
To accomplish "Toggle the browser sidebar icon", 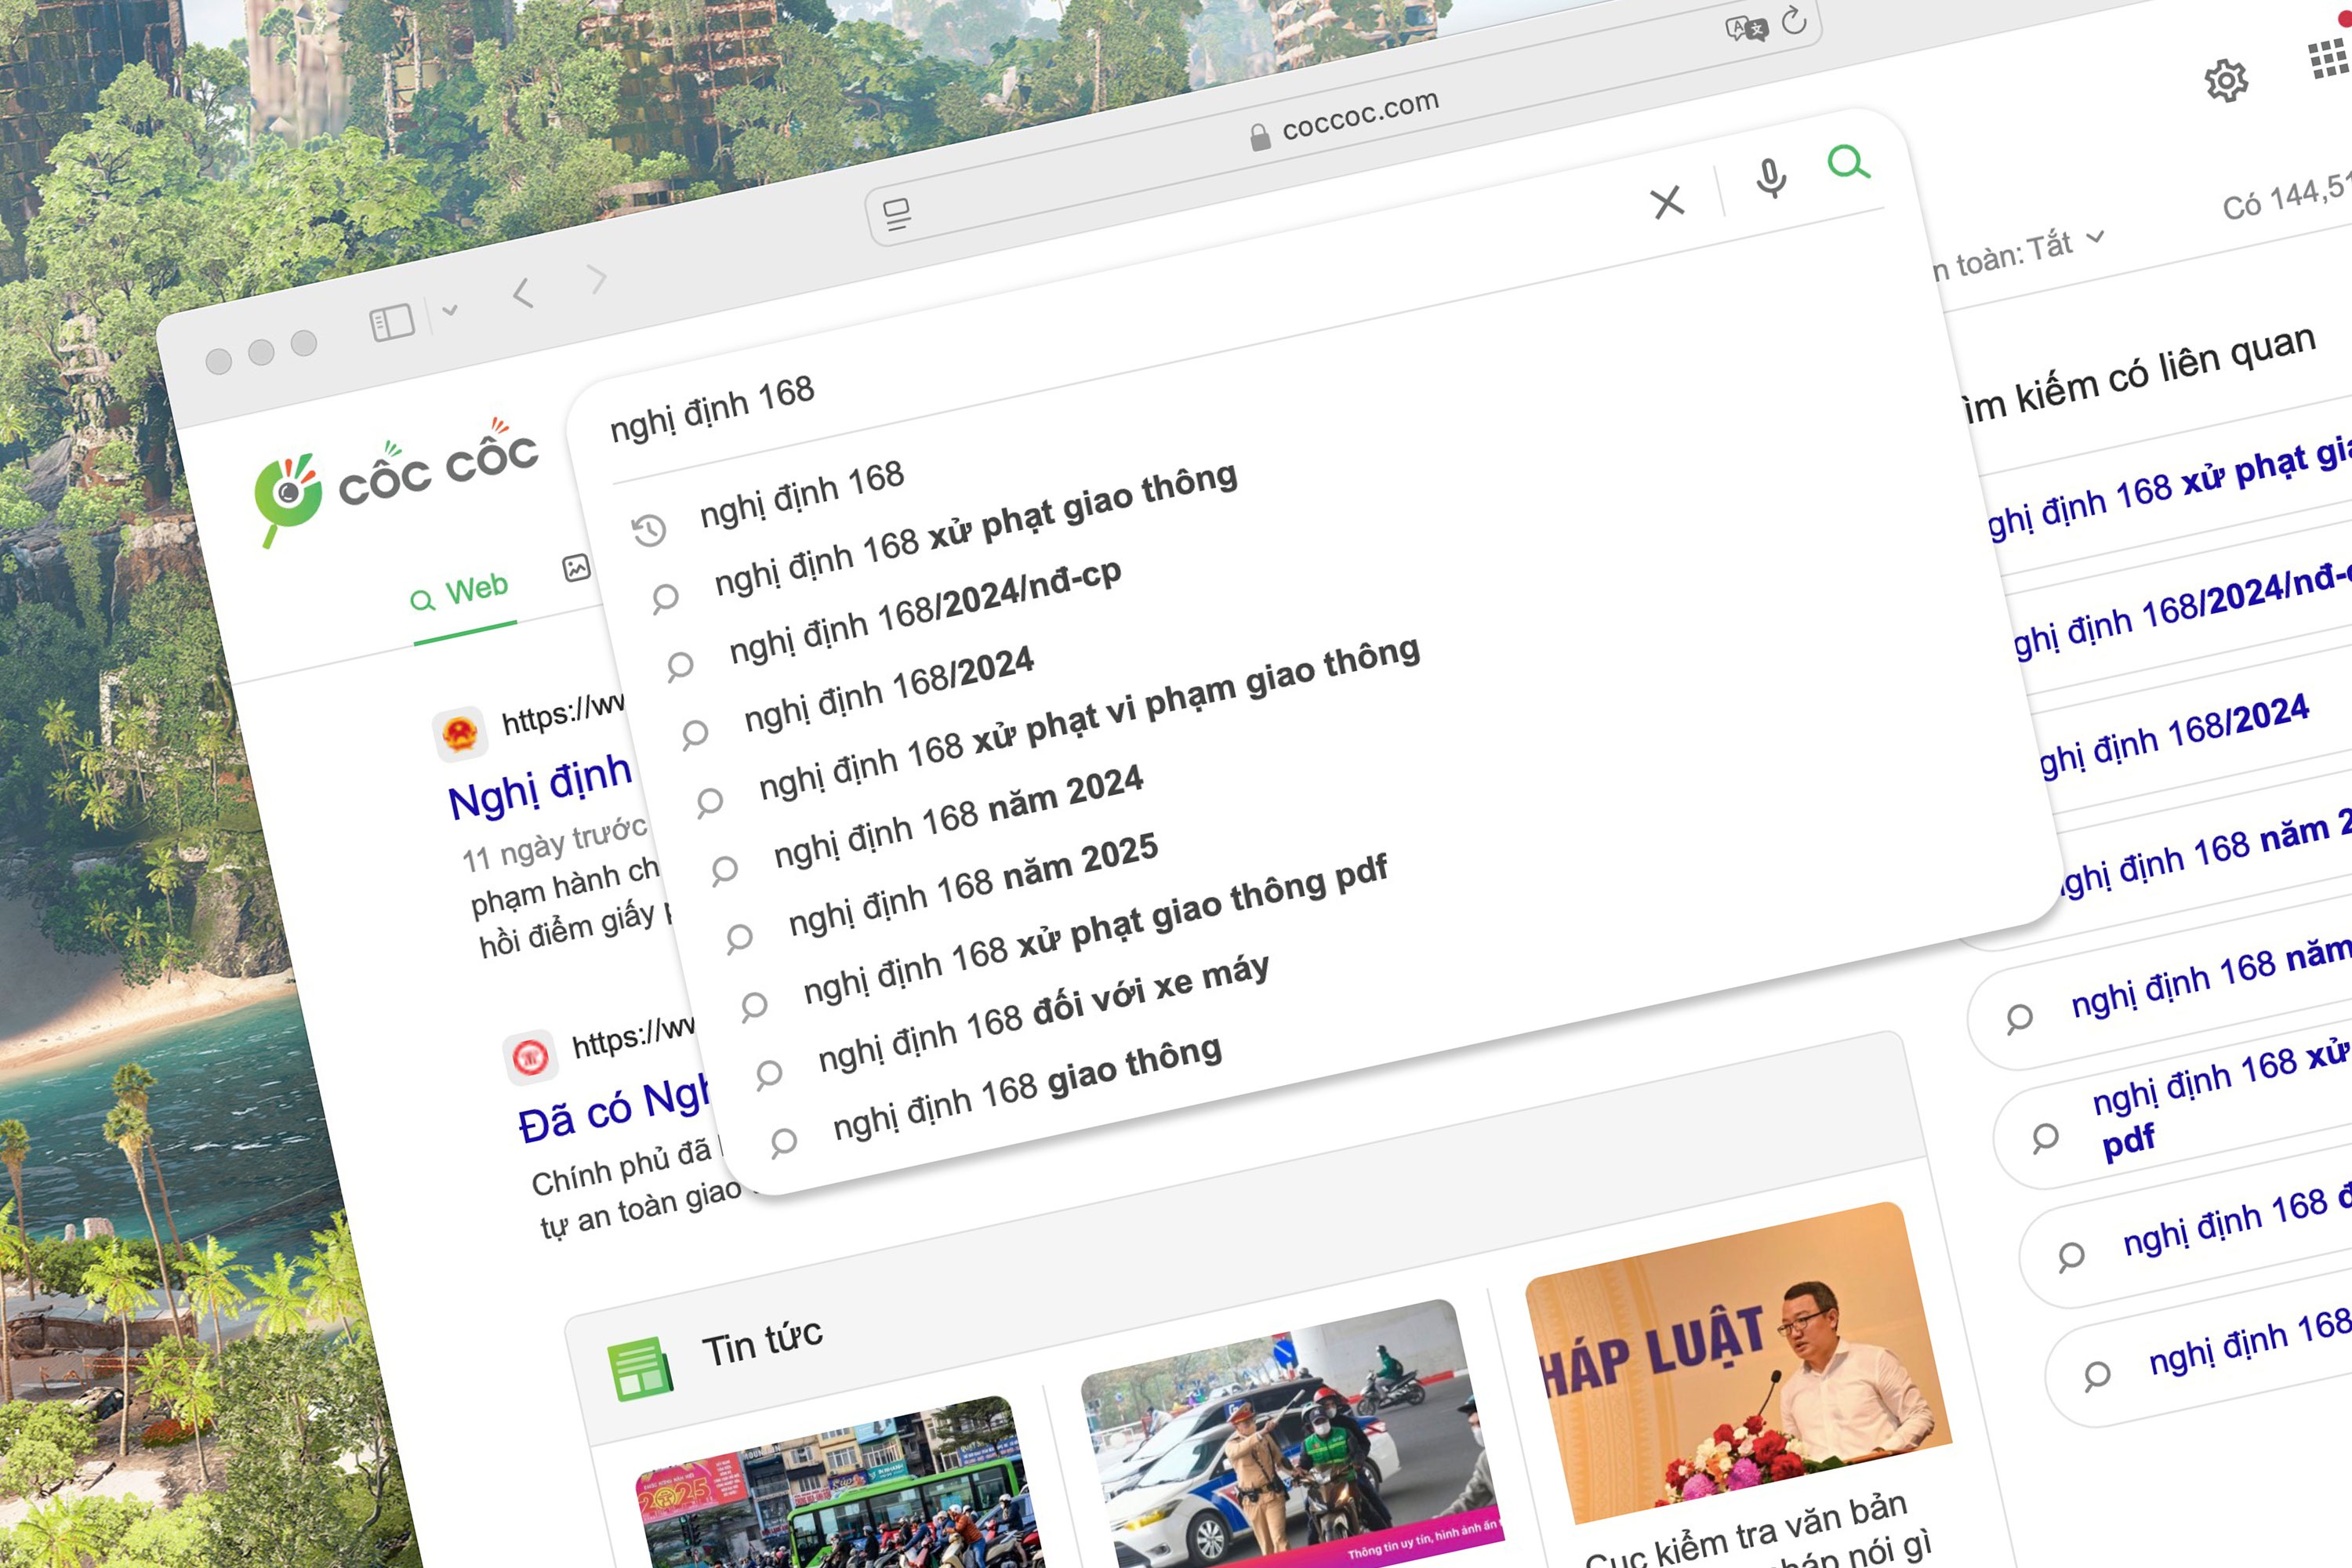I will coord(392,322).
